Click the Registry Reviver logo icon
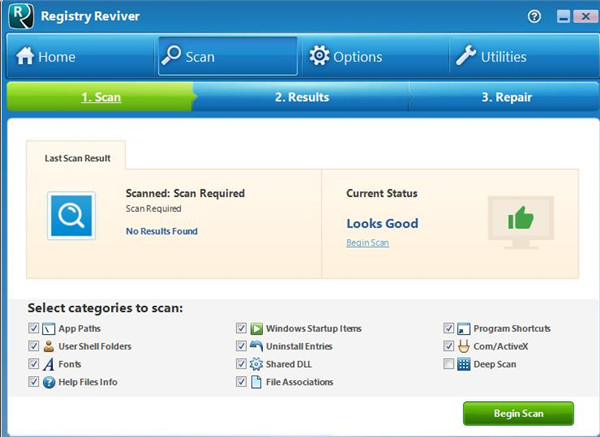 click(x=21, y=16)
